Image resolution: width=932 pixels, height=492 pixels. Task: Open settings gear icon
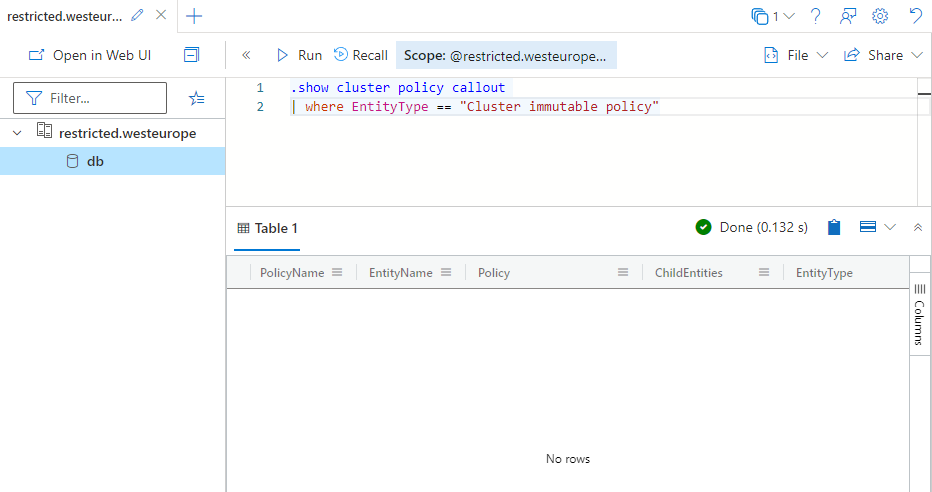(880, 16)
